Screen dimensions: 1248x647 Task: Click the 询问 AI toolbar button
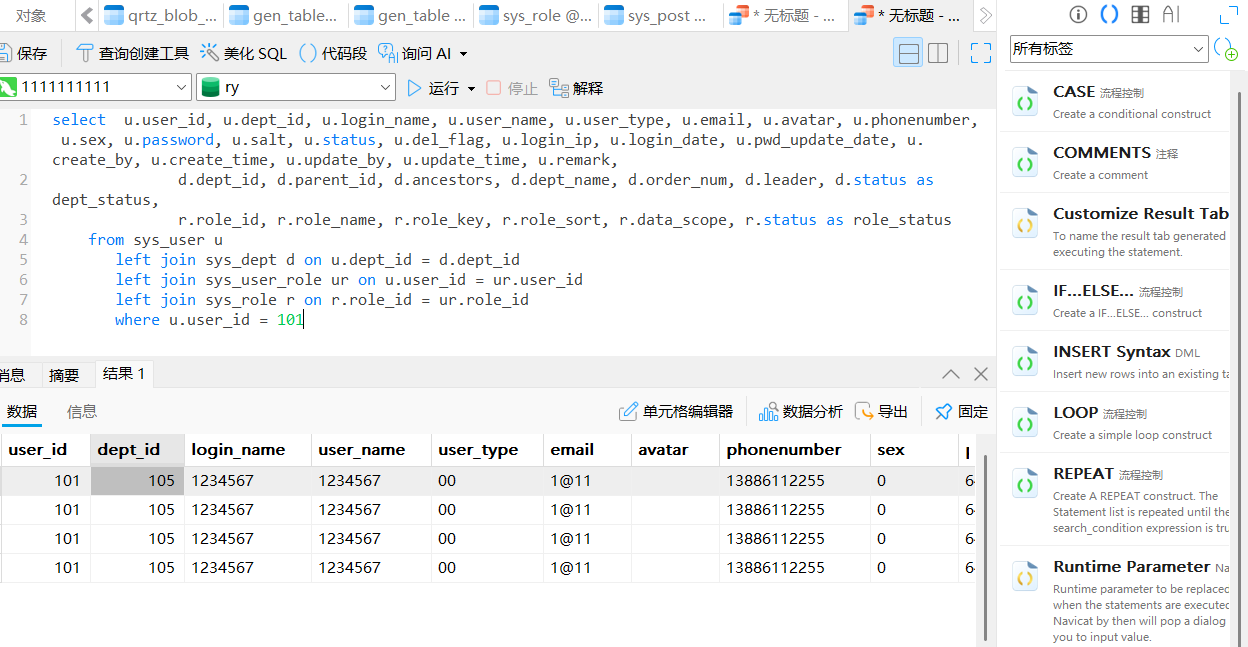415,53
